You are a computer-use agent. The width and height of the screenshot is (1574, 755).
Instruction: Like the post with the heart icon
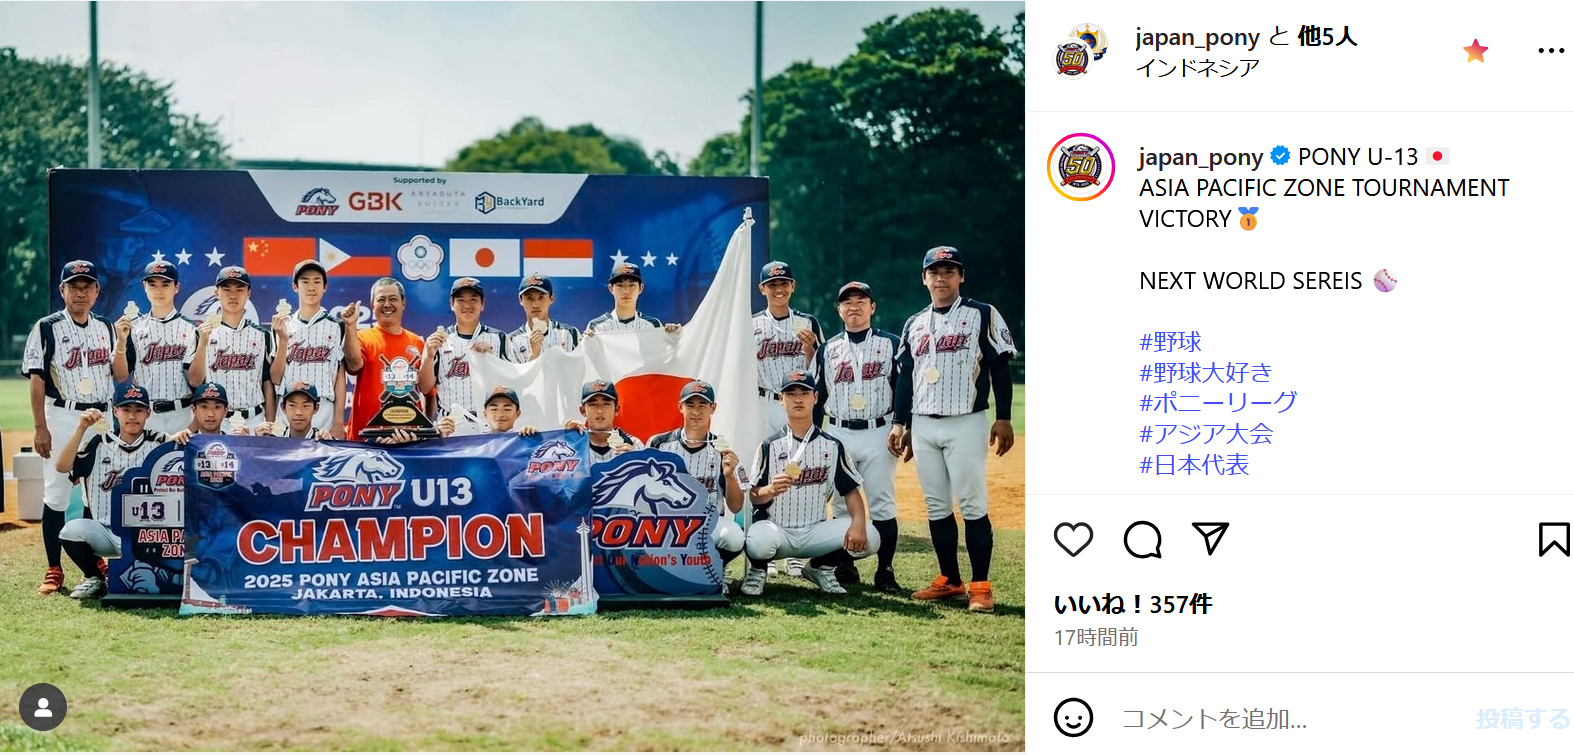coord(1073,540)
